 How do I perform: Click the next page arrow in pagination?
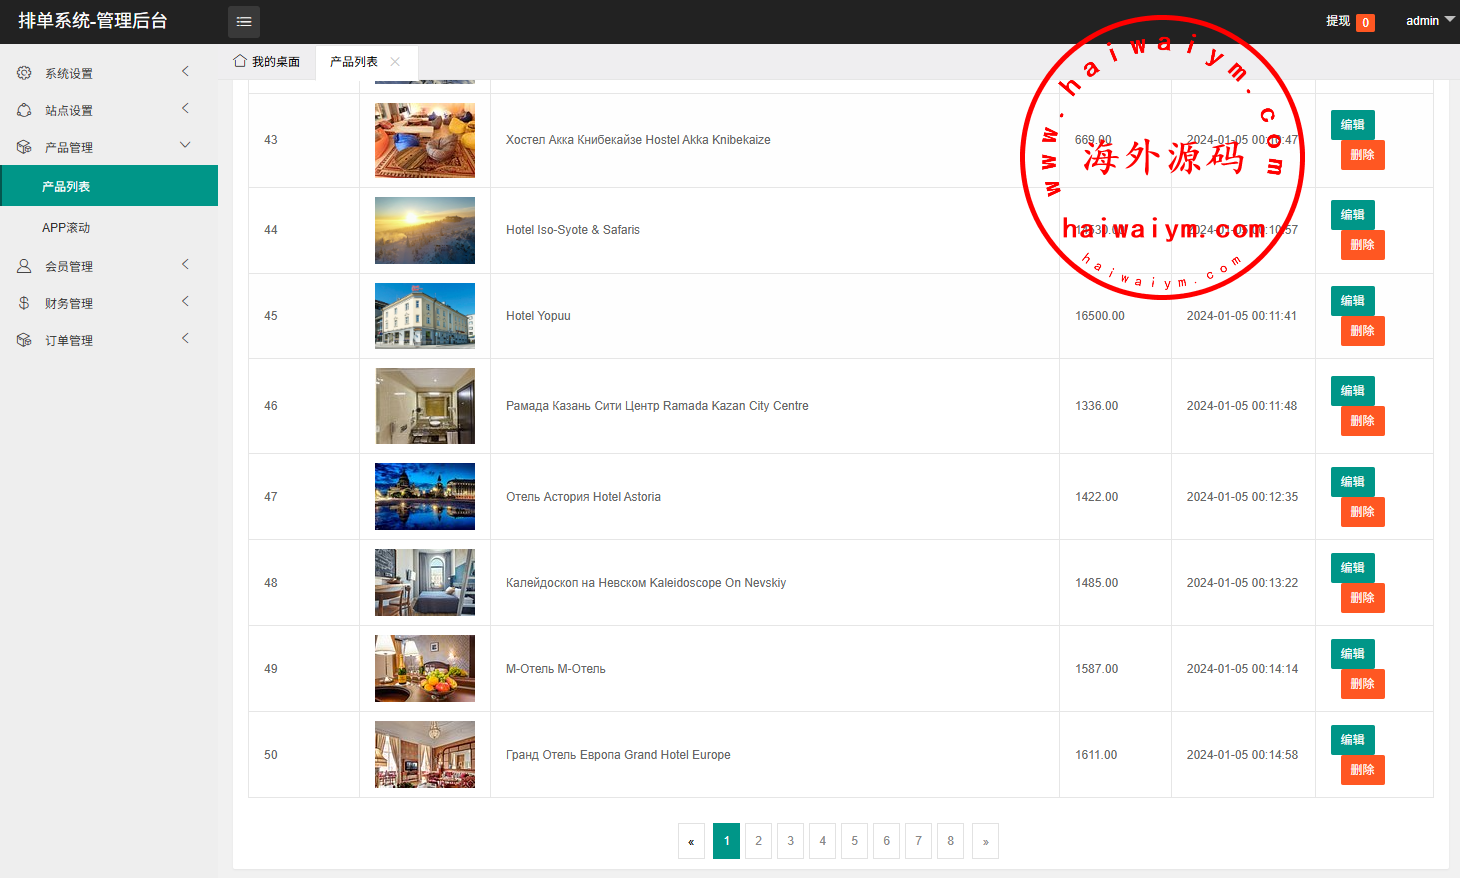coord(985,841)
